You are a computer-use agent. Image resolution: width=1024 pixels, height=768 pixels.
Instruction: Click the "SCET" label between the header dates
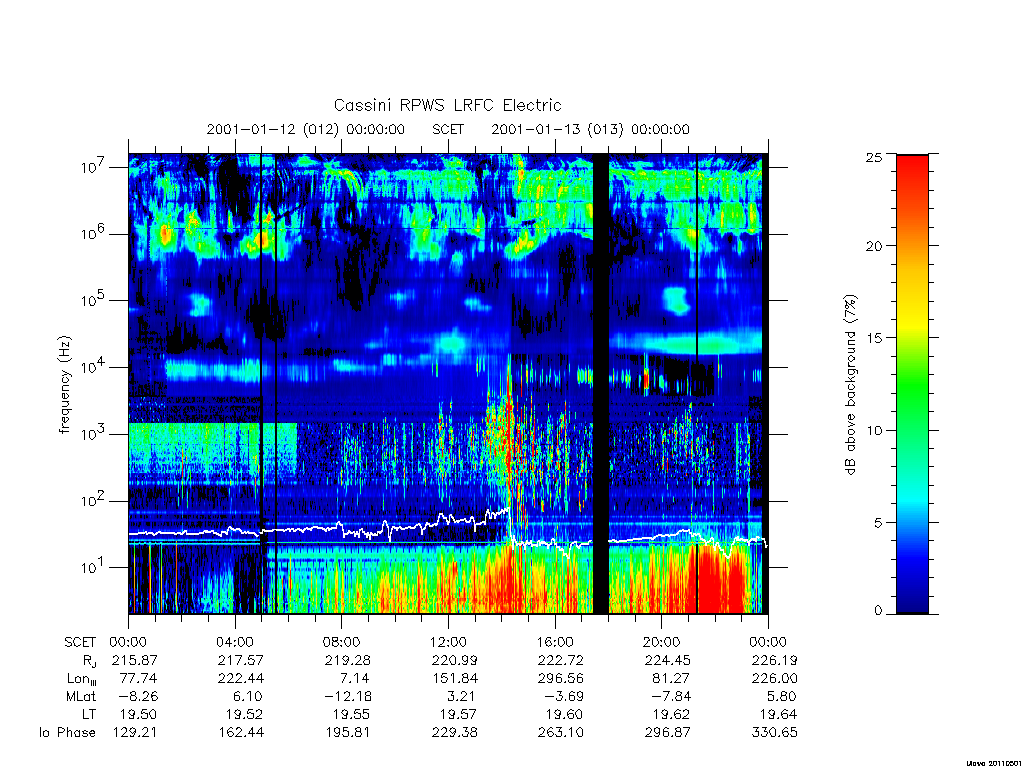click(x=448, y=129)
